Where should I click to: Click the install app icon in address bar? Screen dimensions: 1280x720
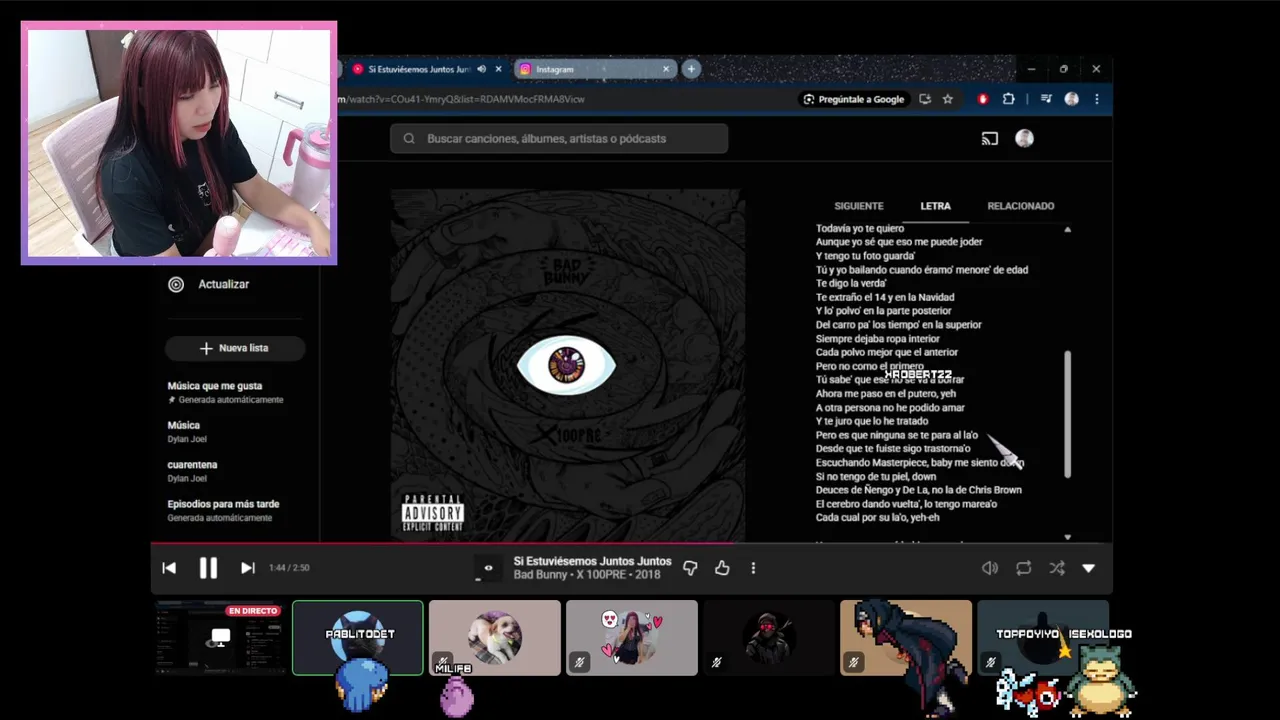tap(925, 99)
